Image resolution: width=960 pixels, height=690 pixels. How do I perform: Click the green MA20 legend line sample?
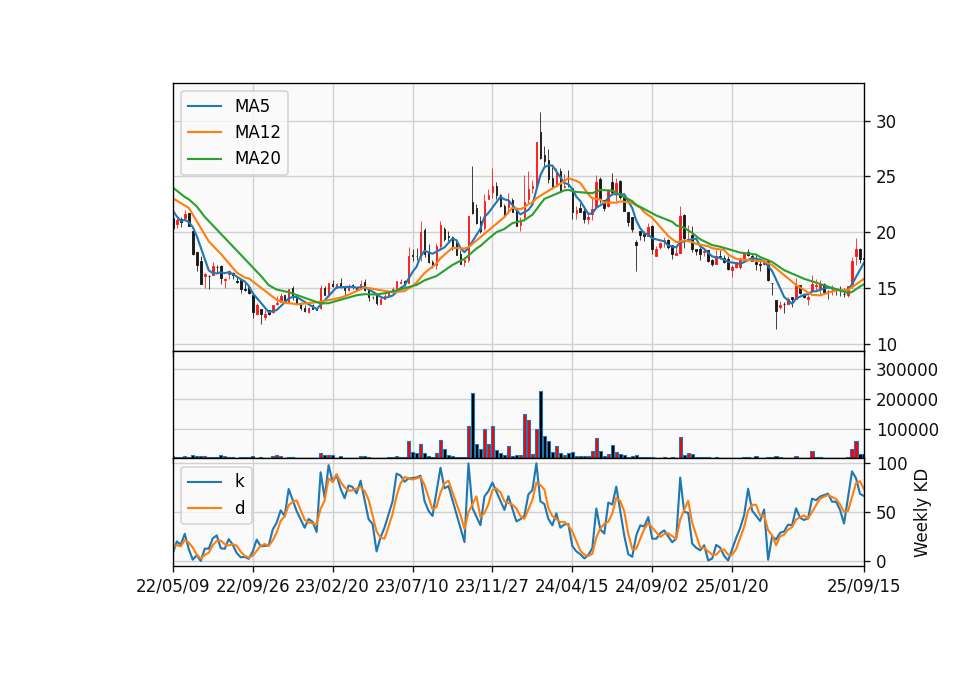pos(204,158)
